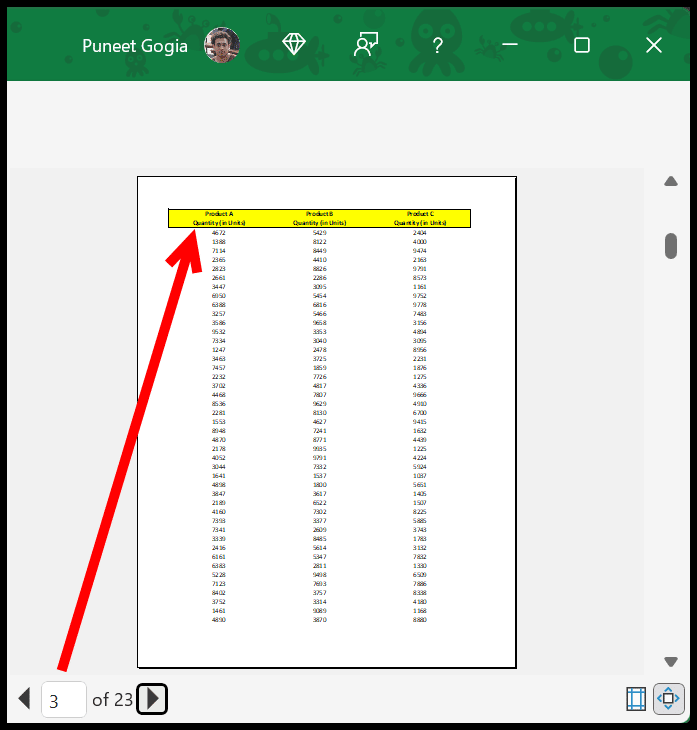Click the Product B header in preview
This screenshot has width=697, height=730.
[x=319, y=214]
